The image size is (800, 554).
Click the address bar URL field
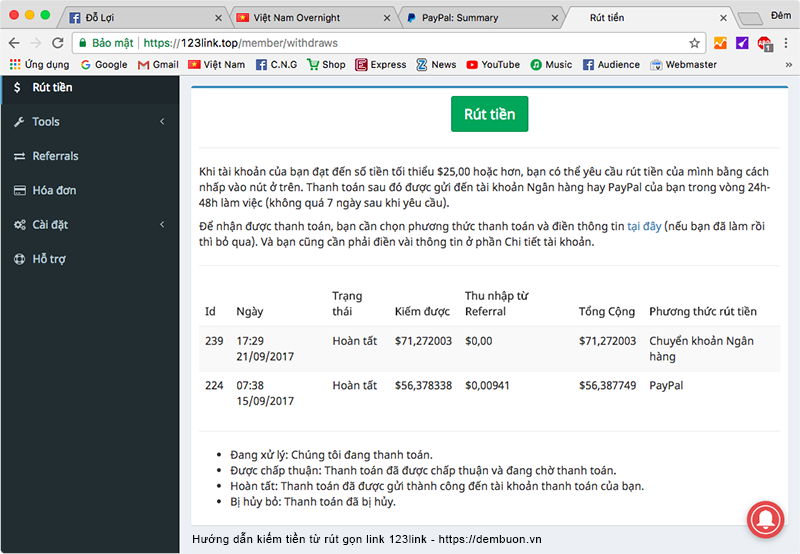[400, 43]
